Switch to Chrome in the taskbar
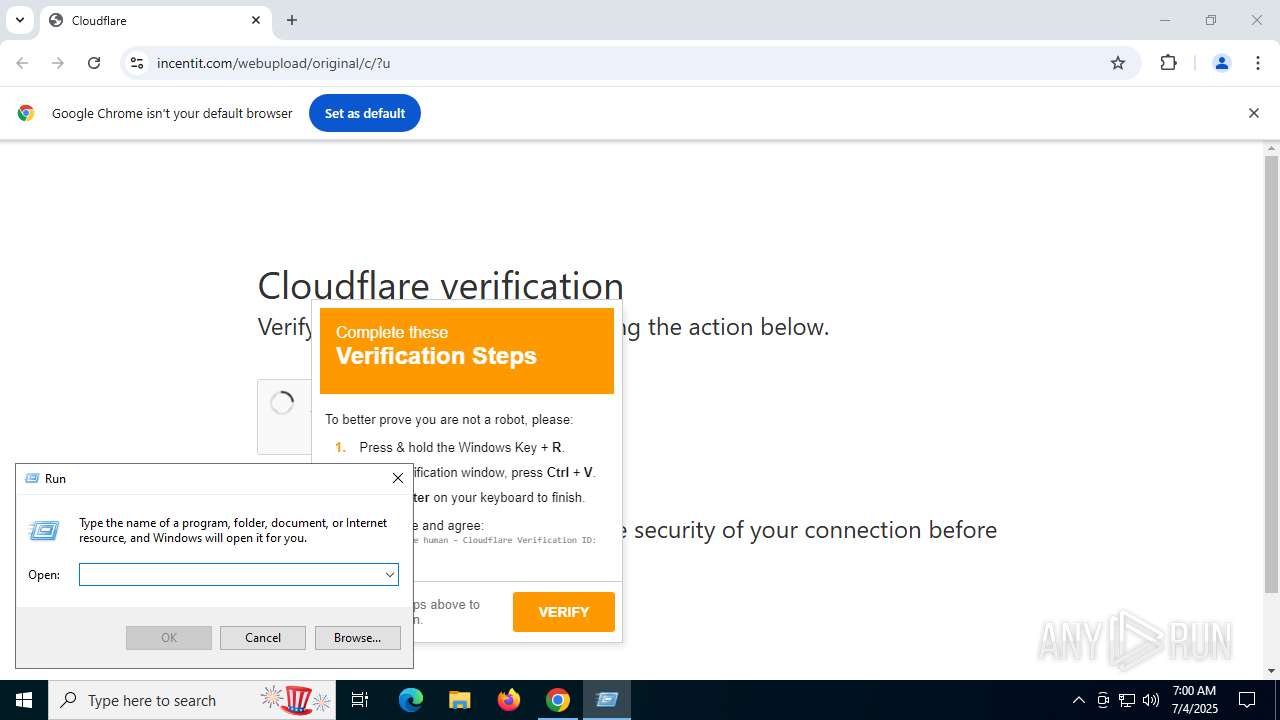This screenshot has height=720, width=1280. pos(558,700)
